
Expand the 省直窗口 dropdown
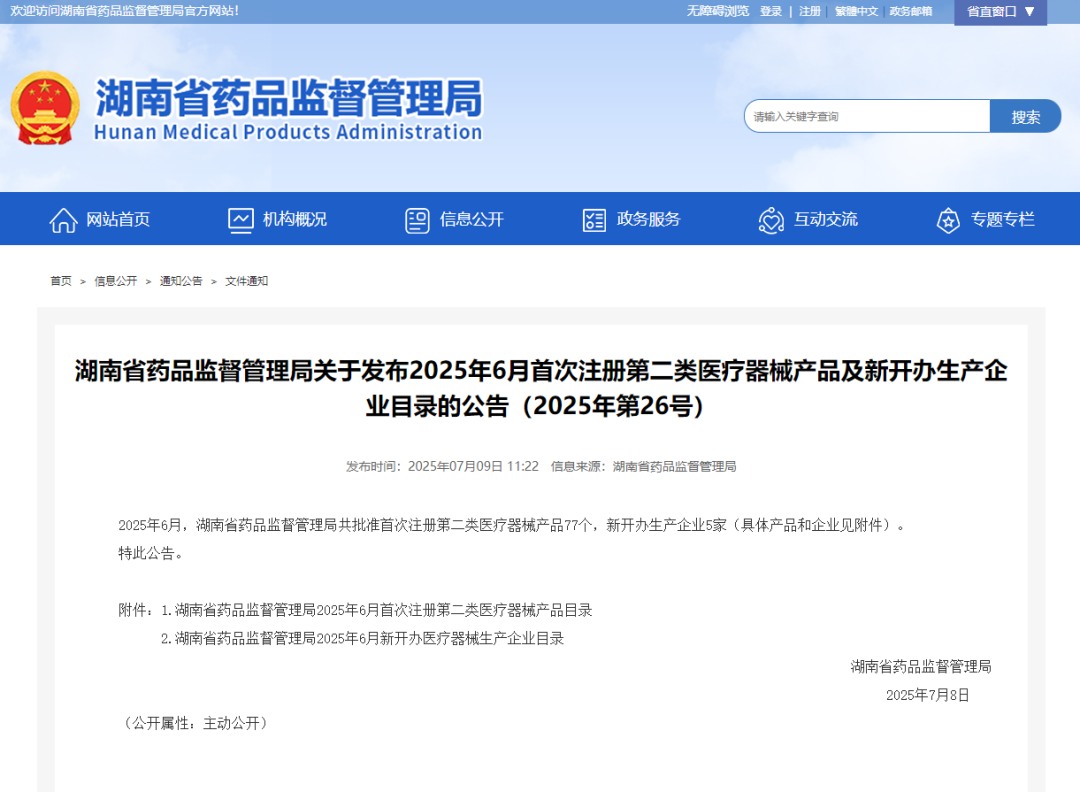coord(1000,12)
